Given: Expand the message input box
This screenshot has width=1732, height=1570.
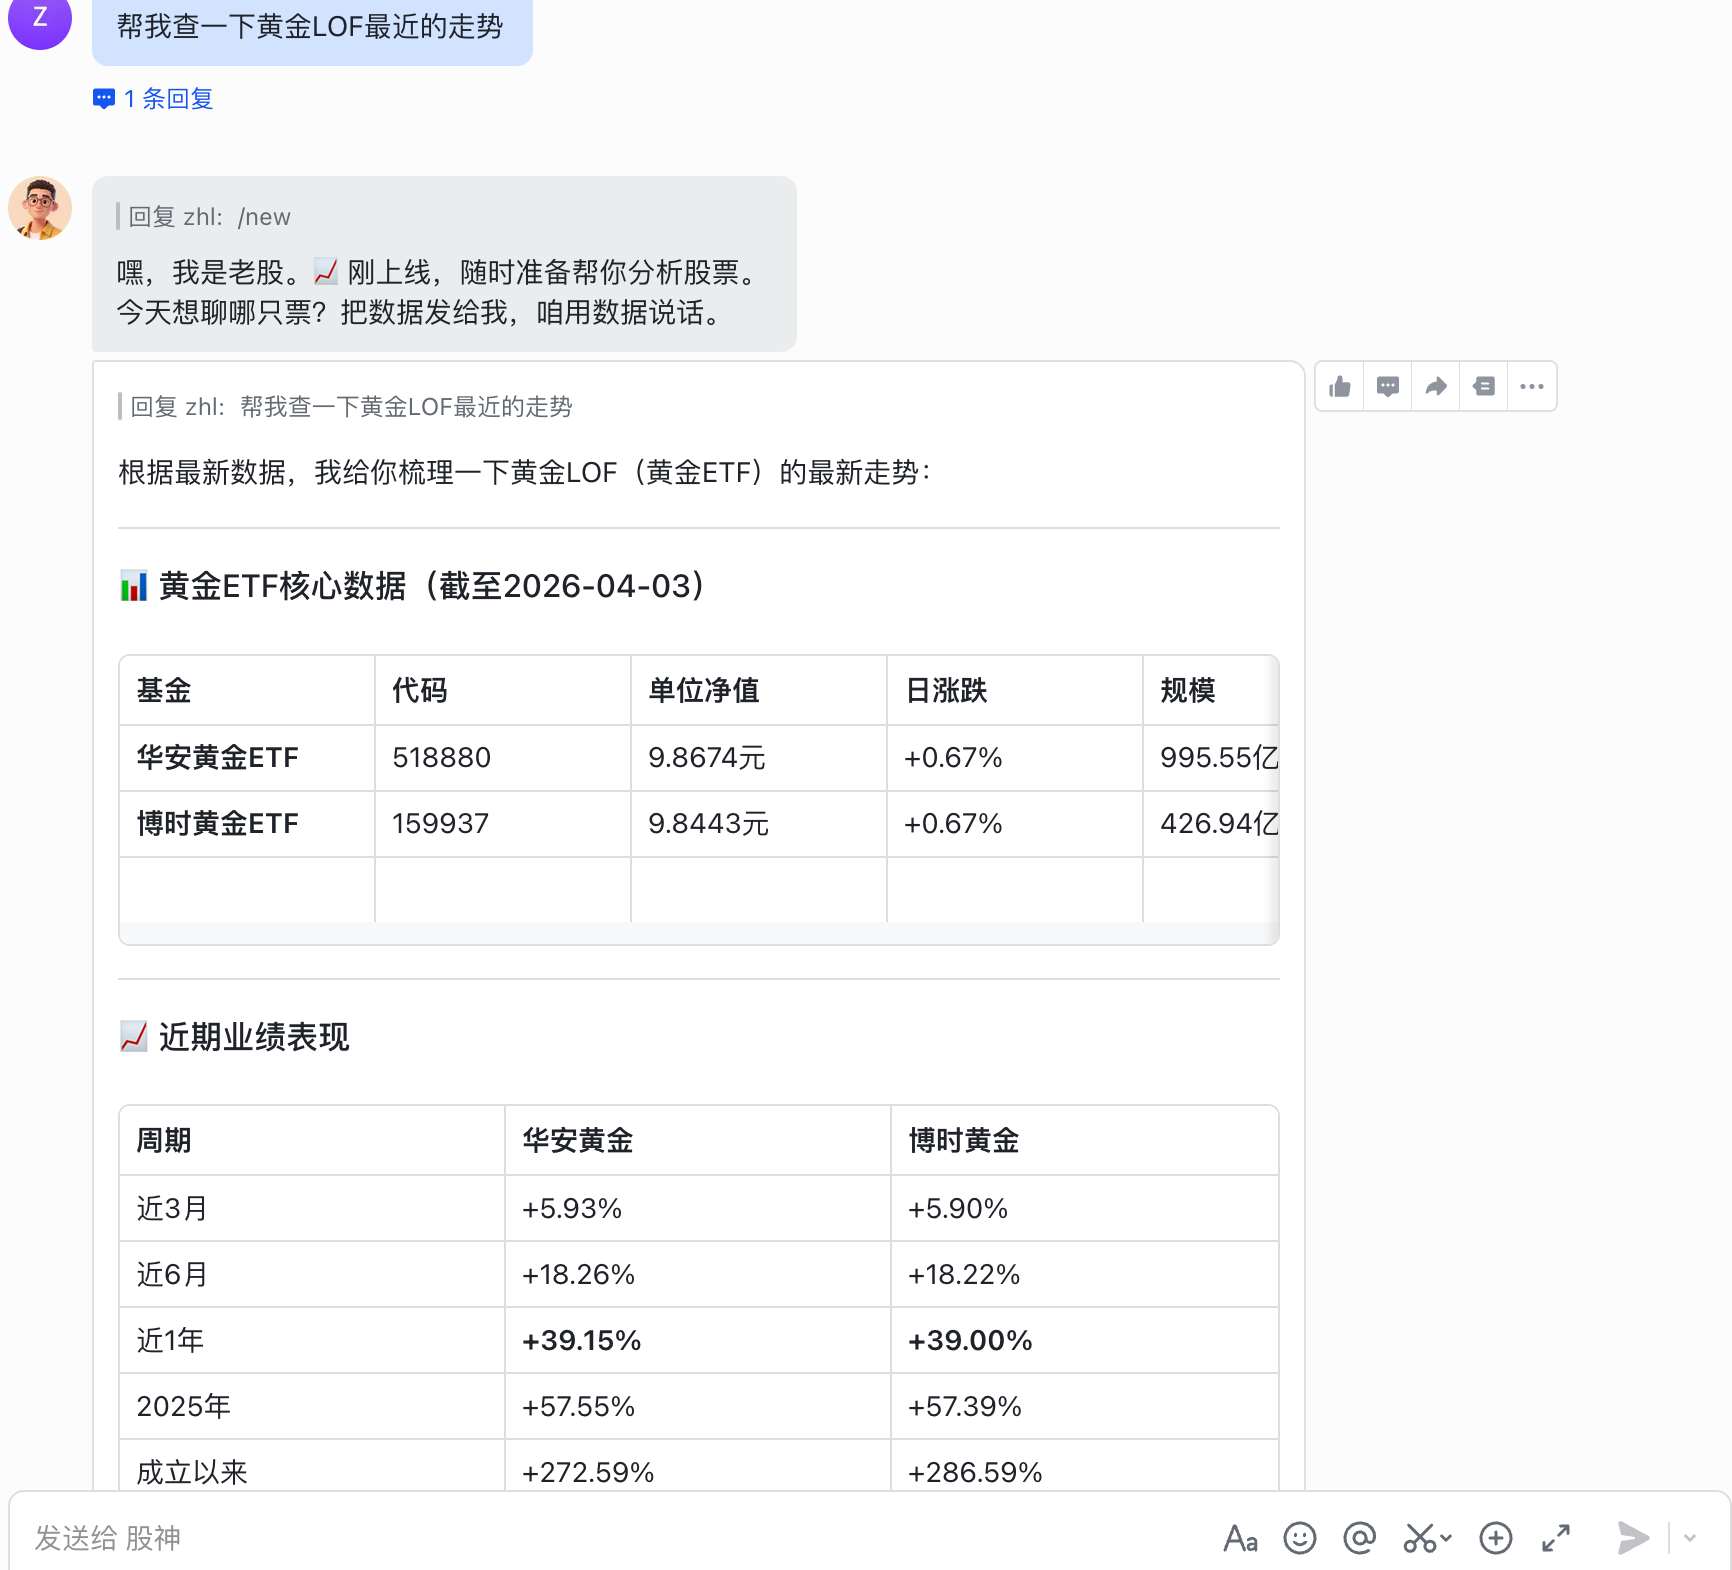Looking at the screenshot, I should pos(1556,1538).
